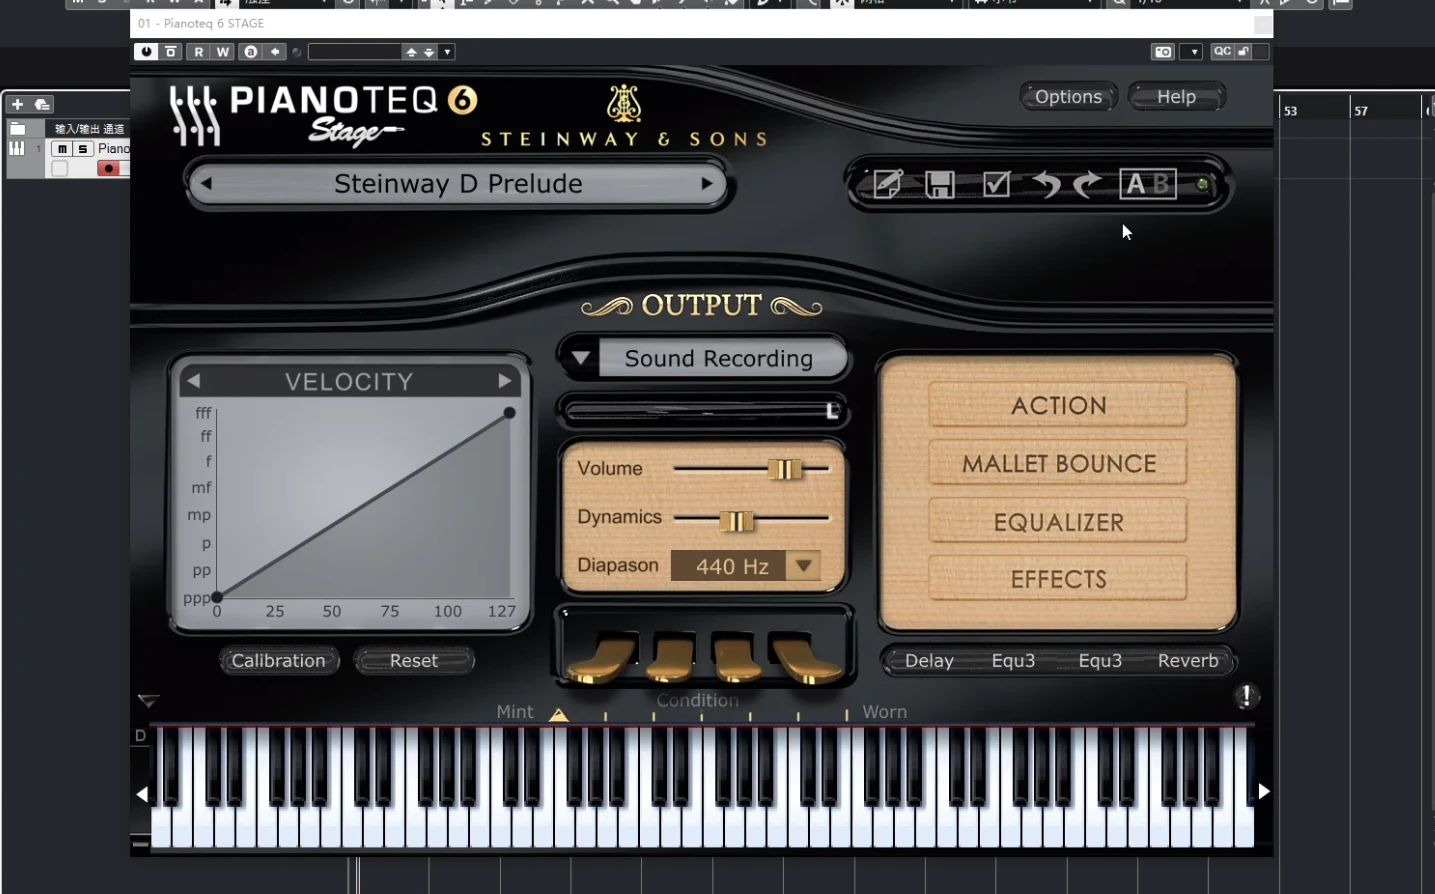Screen dimensions: 1435x894
Task: Click the fff velocity curve endpoint
Action: (510, 412)
